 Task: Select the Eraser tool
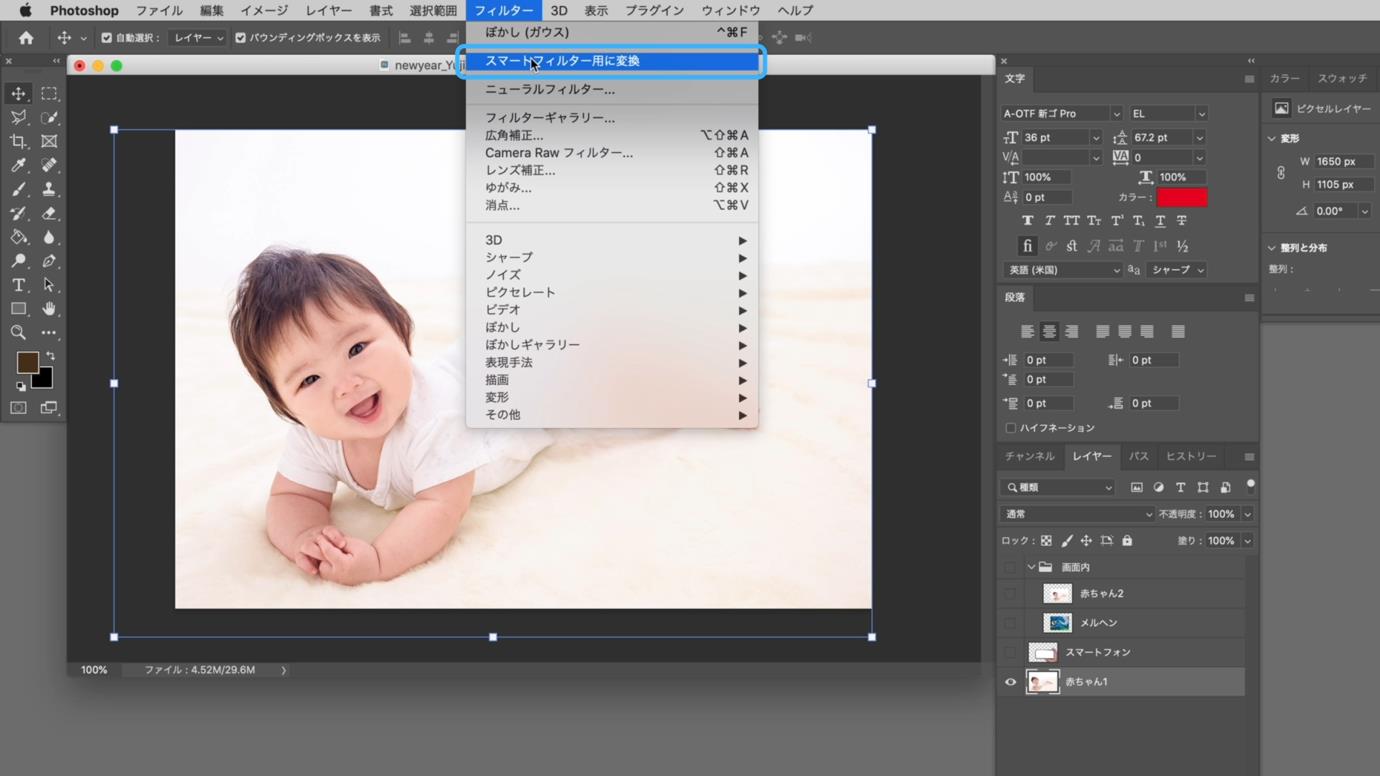[49, 213]
